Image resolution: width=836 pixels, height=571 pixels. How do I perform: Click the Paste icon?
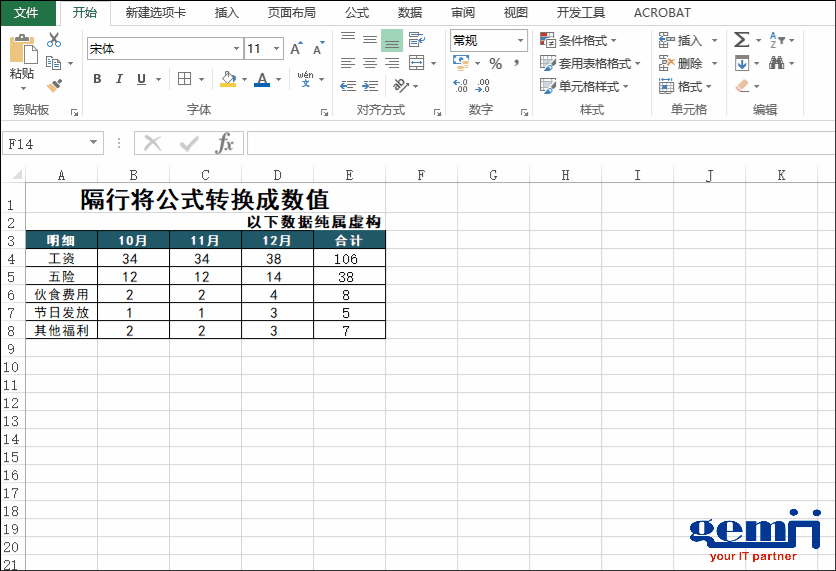click(x=23, y=50)
